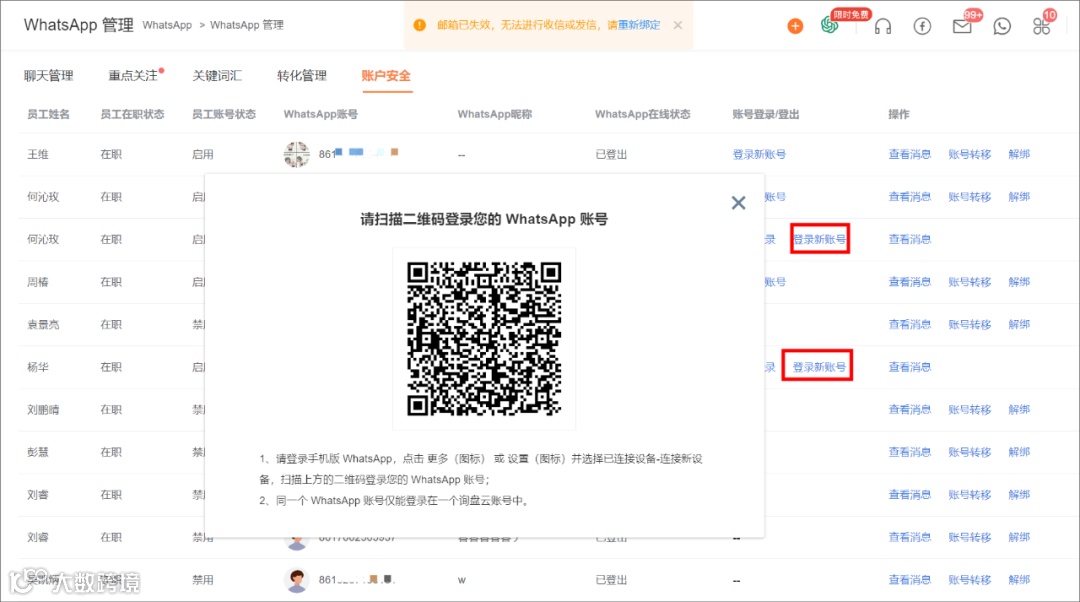
Task: Click the WhatsApp账号 column header
Action: pos(321,114)
